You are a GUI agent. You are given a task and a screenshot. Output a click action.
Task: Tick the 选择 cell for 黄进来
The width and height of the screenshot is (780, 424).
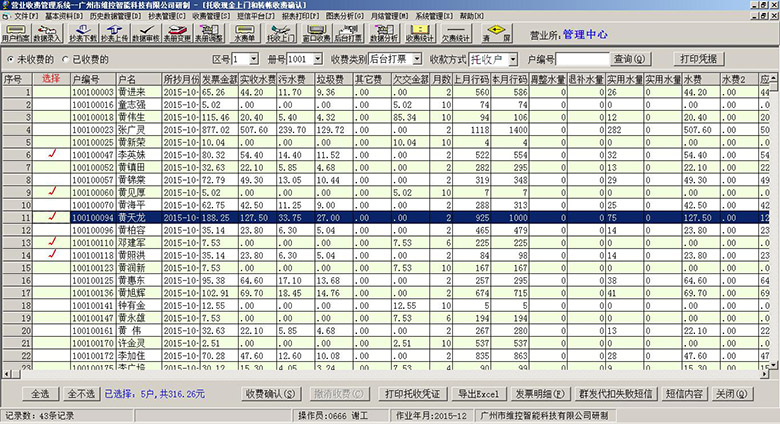[x=52, y=92]
